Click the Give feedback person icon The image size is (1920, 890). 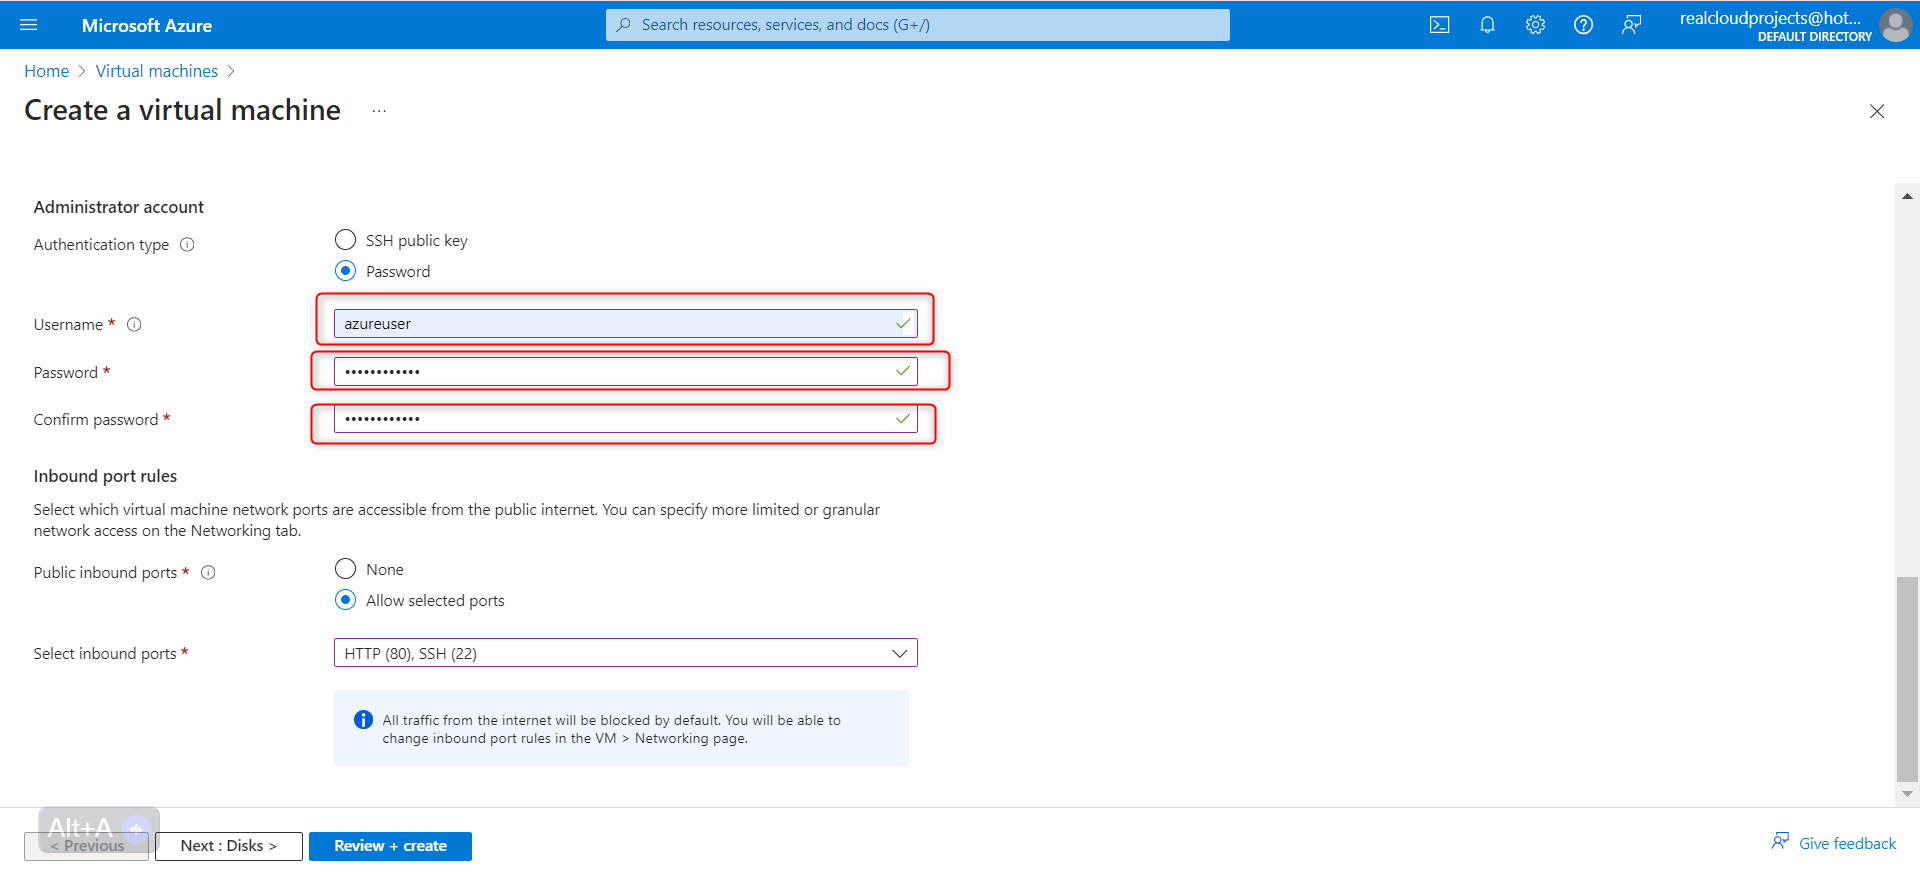point(1780,841)
